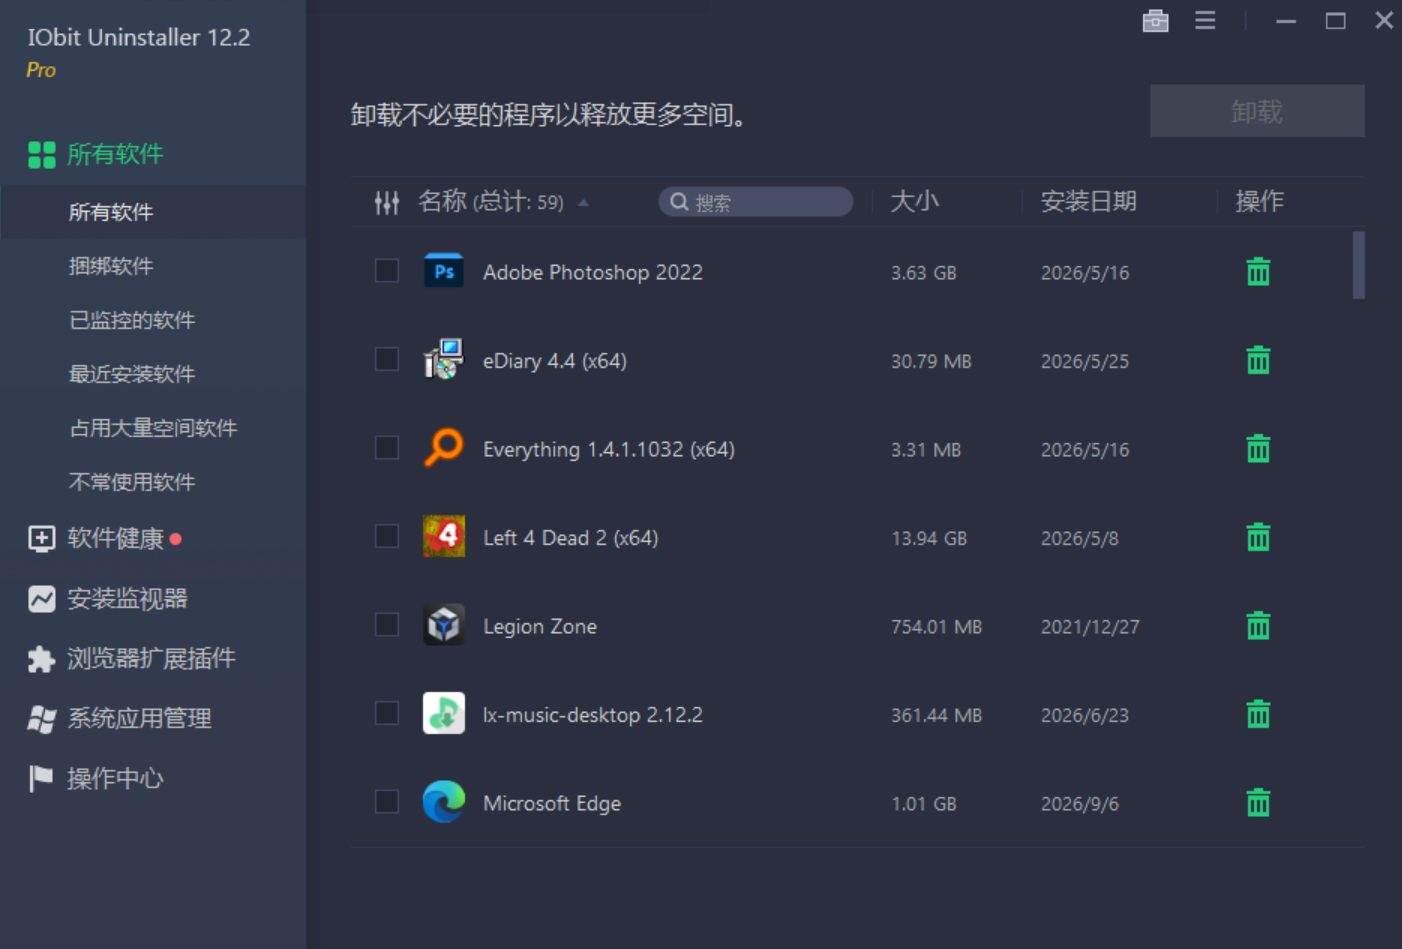Show 最近安装软件 list
This screenshot has height=949, width=1402.
tap(132, 374)
